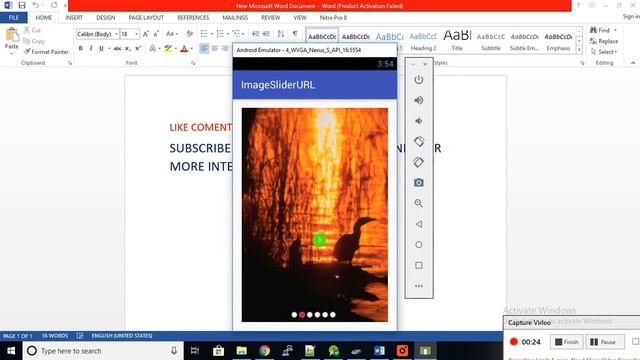Image resolution: width=640 pixels, height=360 pixels.
Task: Expand the bullets list dropdown arrow
Action: [212, 34]
